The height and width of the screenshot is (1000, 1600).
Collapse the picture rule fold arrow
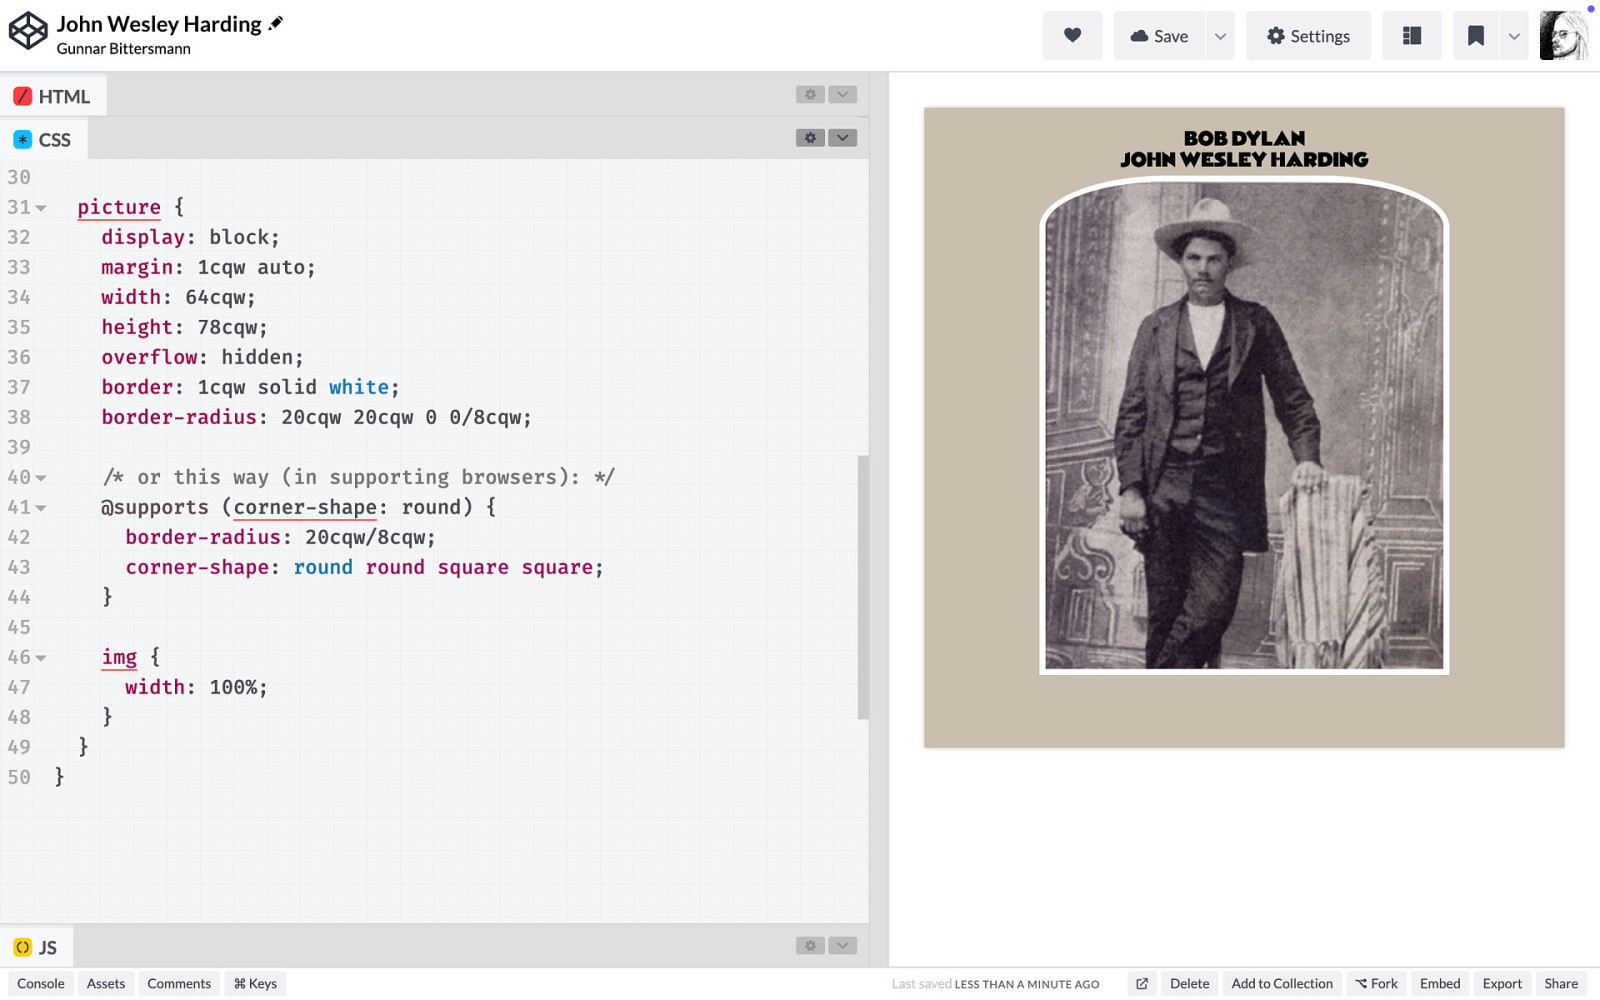coord(41,208)
